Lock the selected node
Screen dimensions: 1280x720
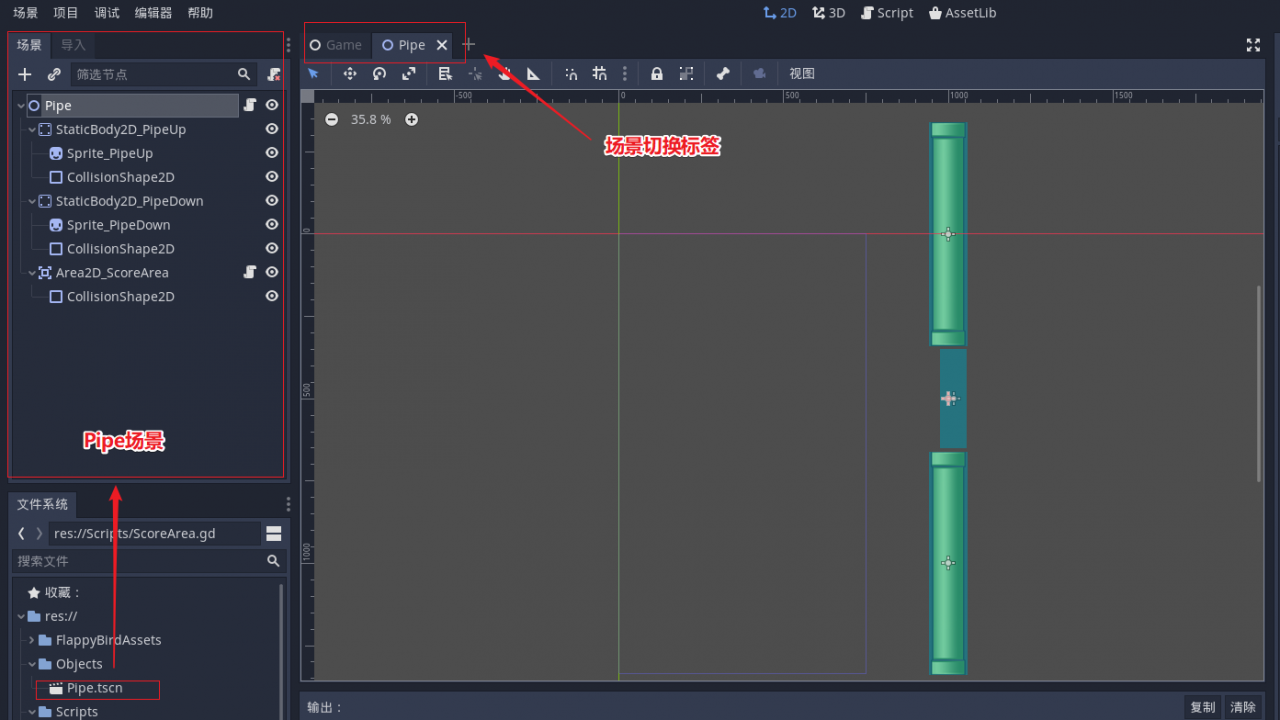coord(657,73)
